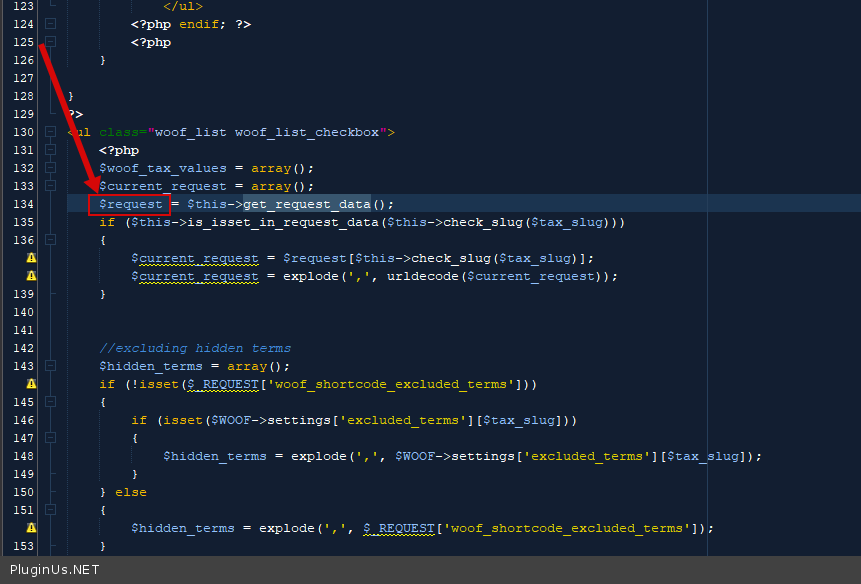
Task: Click the get_request_data method name
Action: 306,204
